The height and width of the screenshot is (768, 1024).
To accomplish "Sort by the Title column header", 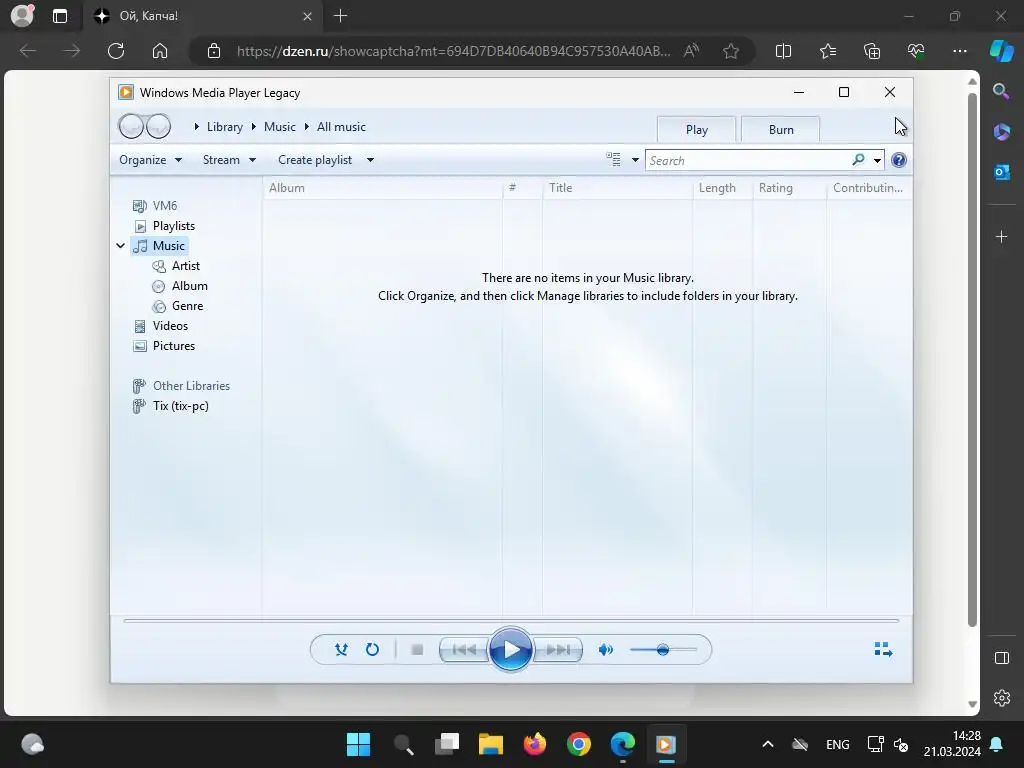I will [x=616, y=188].
